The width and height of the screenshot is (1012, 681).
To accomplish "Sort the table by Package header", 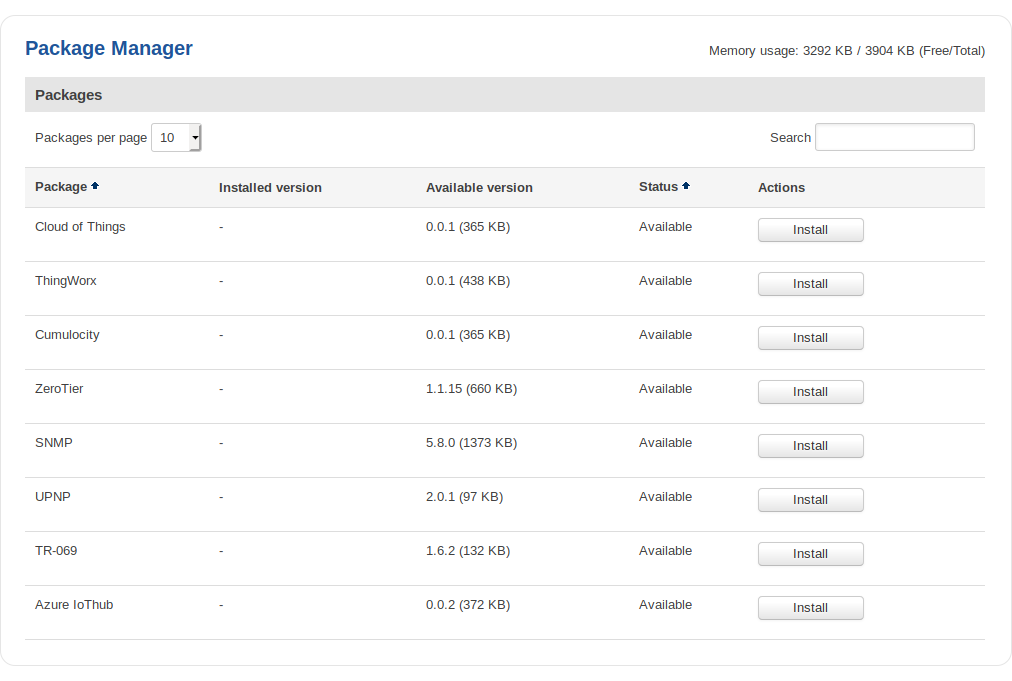I will tap(61, 187).
